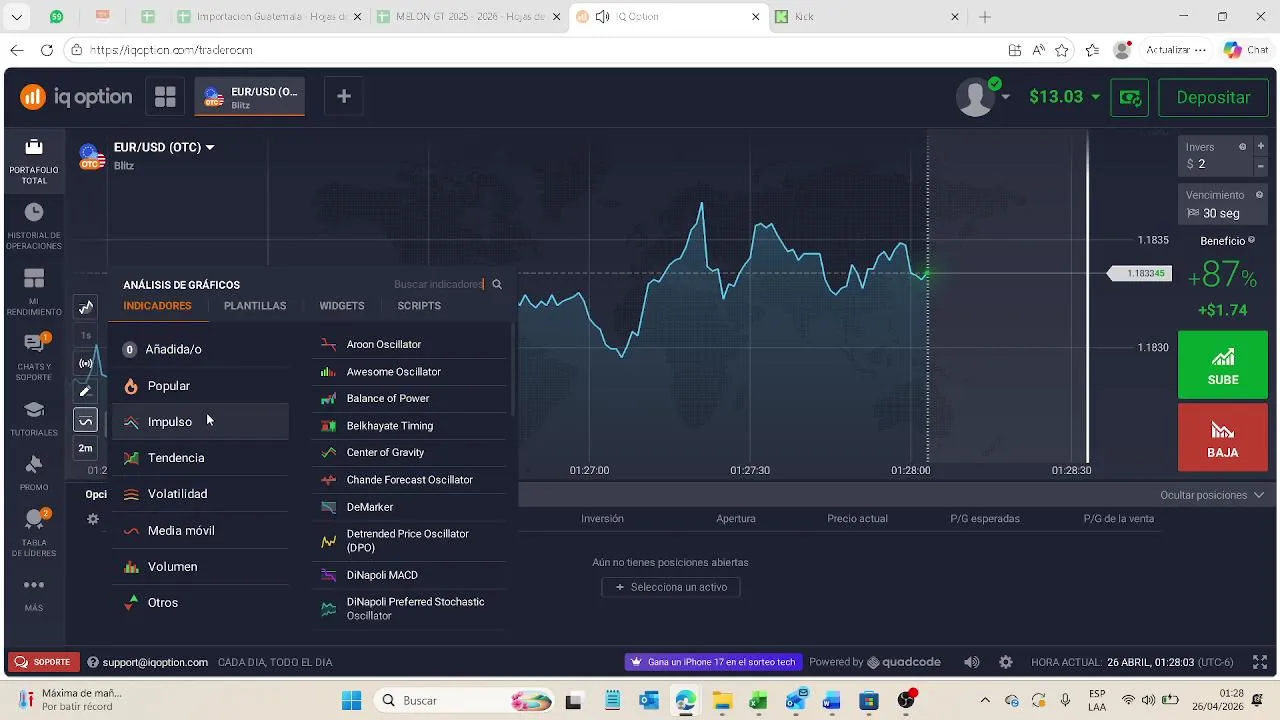Expand the $13.03 balance dropdown
This screenshot has width=1280, height=720.
pos(1065,97)
